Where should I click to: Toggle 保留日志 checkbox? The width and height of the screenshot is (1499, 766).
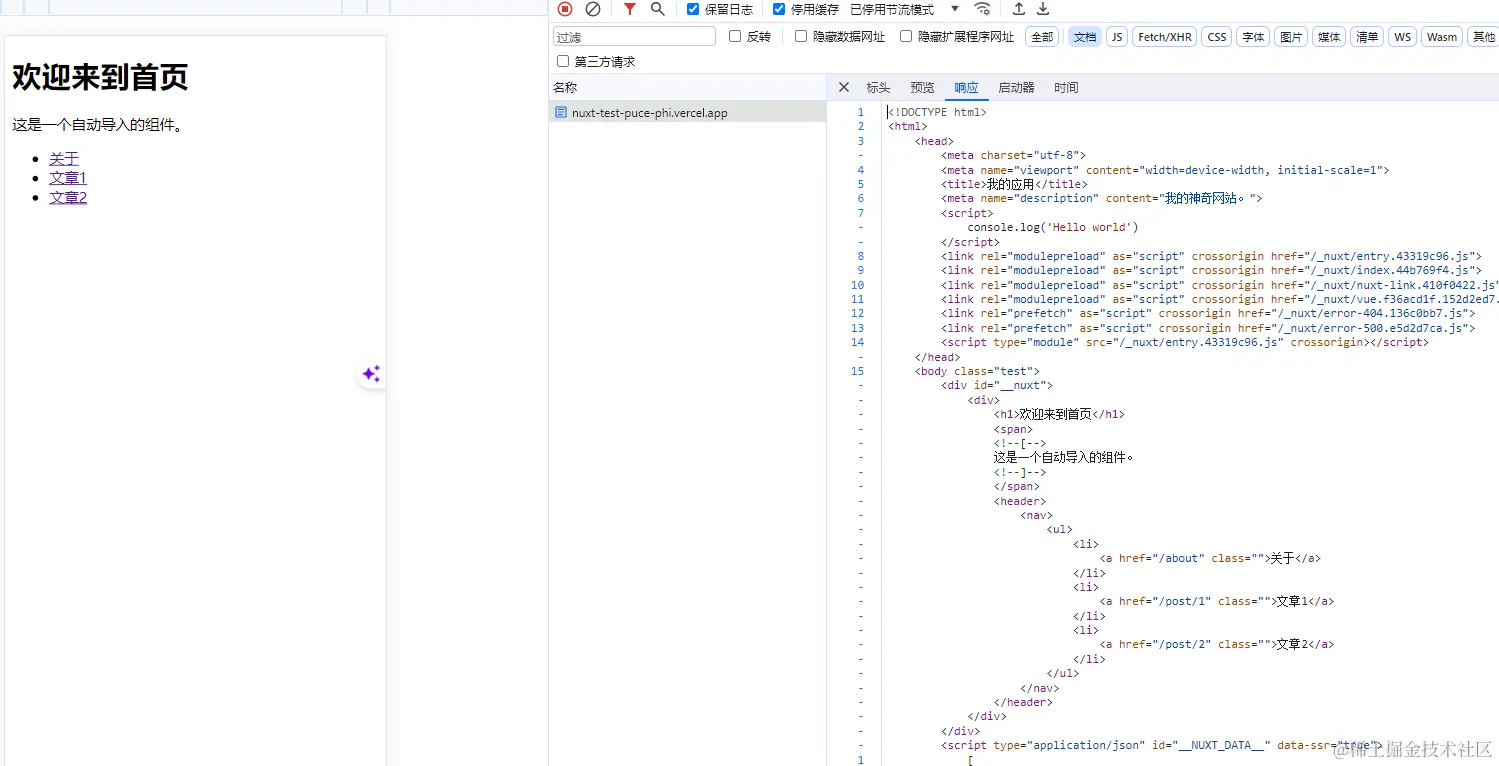(x=693, y=9)
